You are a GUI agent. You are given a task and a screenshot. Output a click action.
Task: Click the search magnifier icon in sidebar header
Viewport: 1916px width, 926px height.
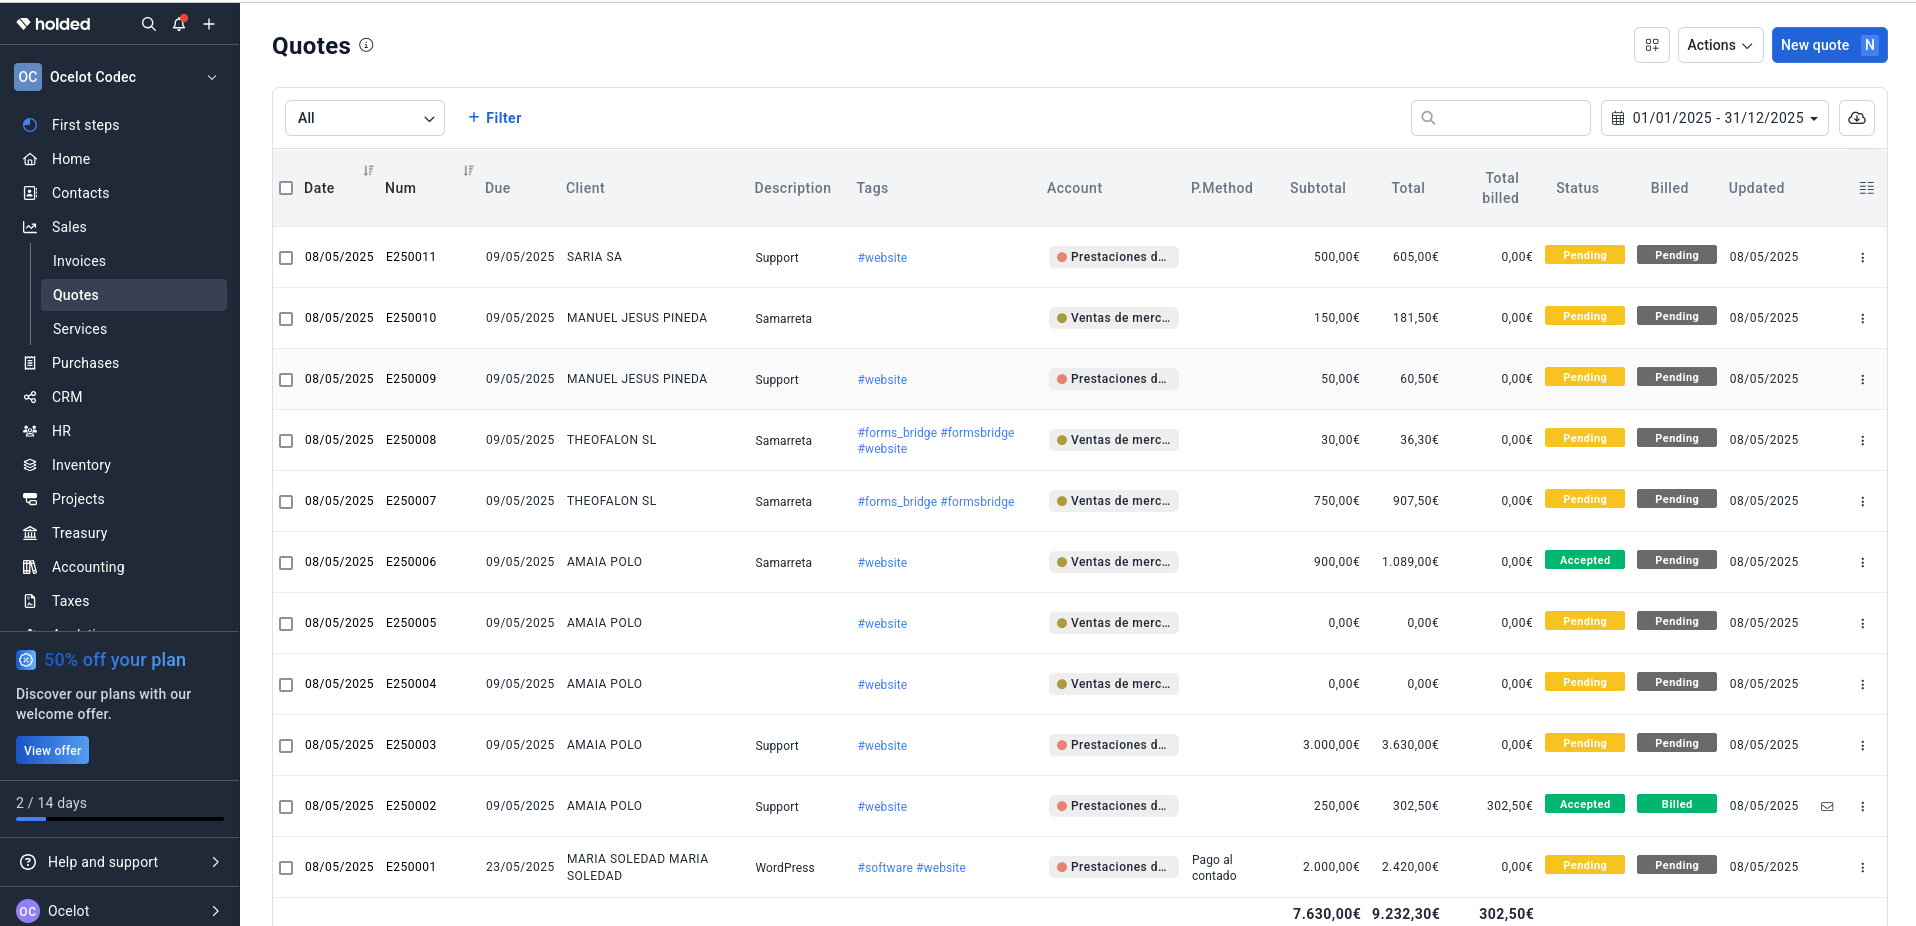148,24
